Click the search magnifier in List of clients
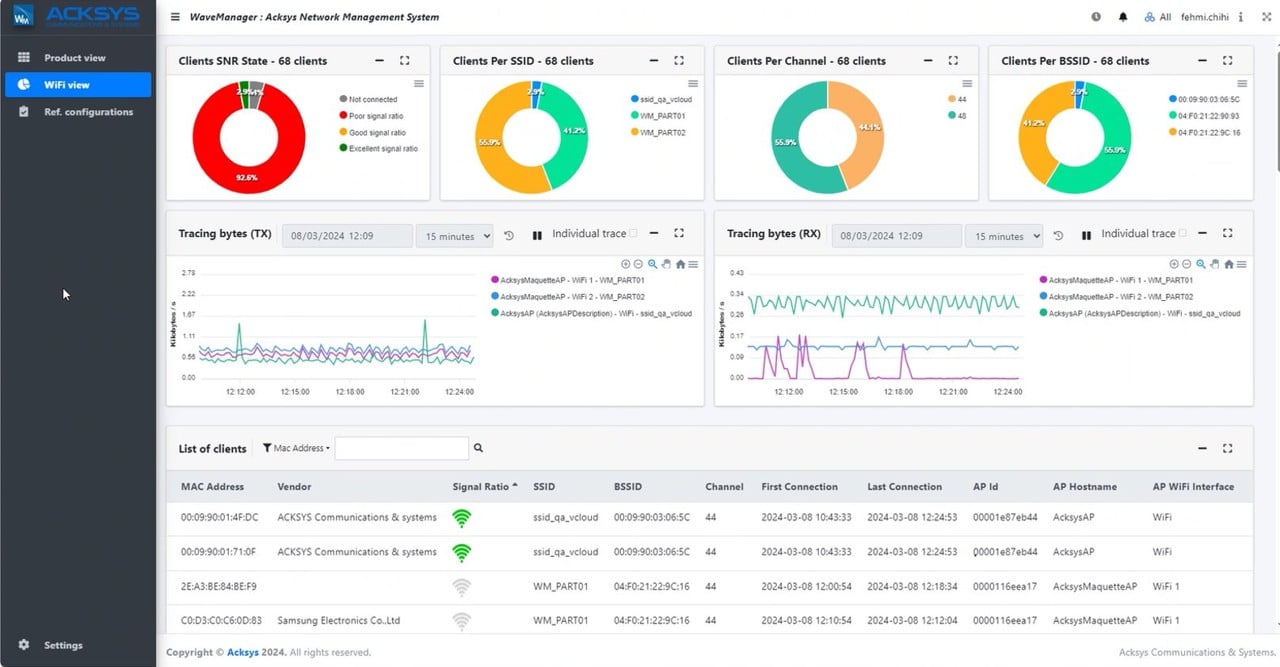This screenshot has height=667, width=1280. [x=479, y=449]
